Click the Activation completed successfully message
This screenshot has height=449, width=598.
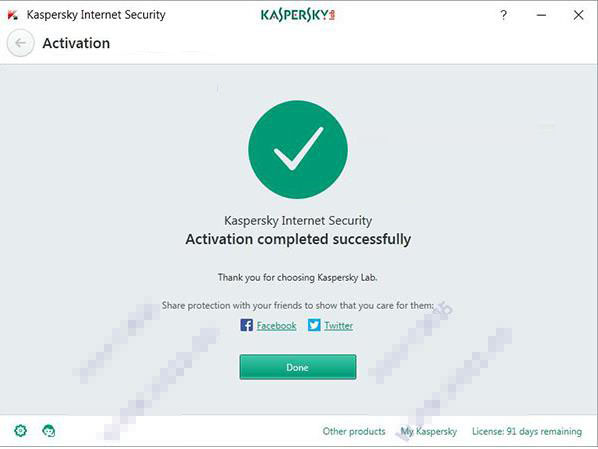pos(298,240)
